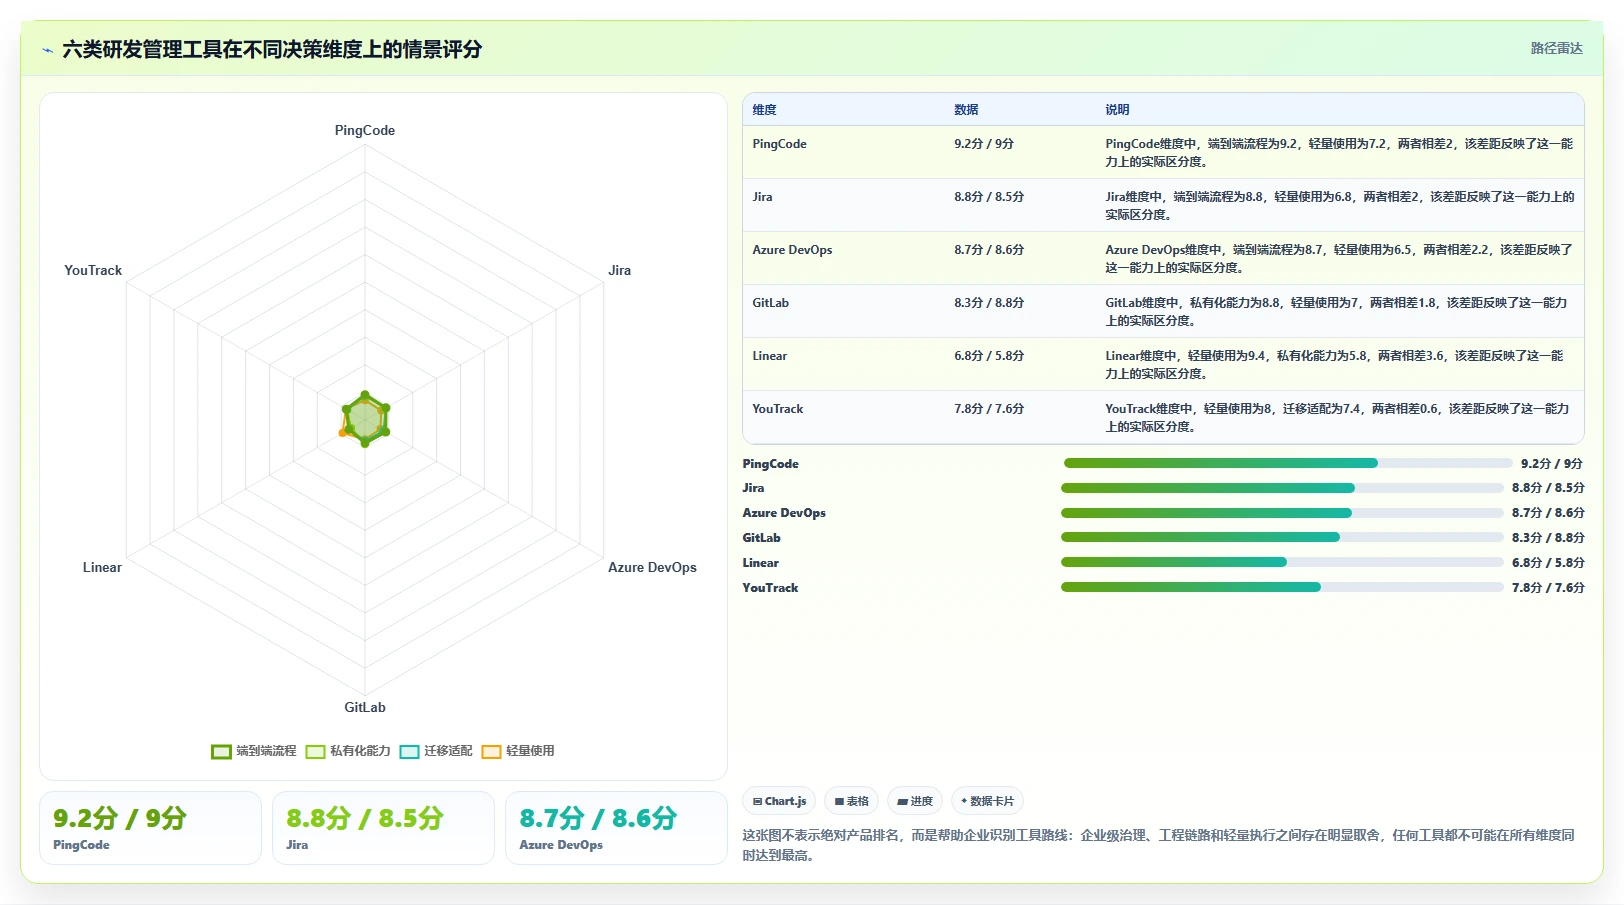
Task: Click the GitLab axis label on radar chart
Action: [x=365, y=708]
